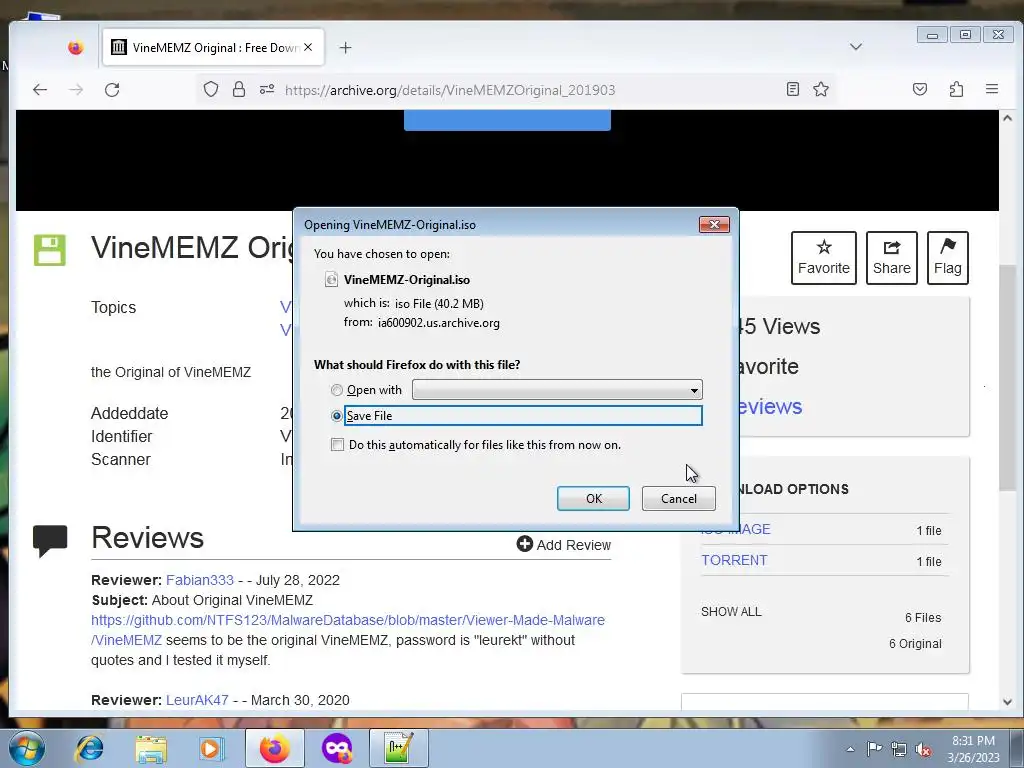Show hidden system tray icons

pyautogui.click(x=850, y=749)
